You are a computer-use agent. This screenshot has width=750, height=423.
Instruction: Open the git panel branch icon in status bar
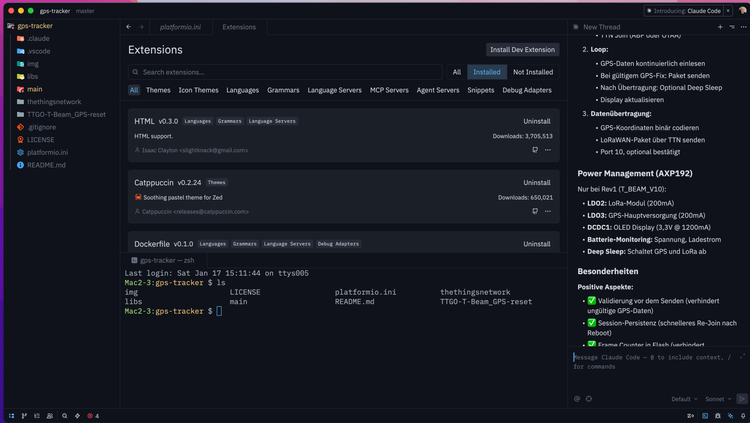[24, 416]
